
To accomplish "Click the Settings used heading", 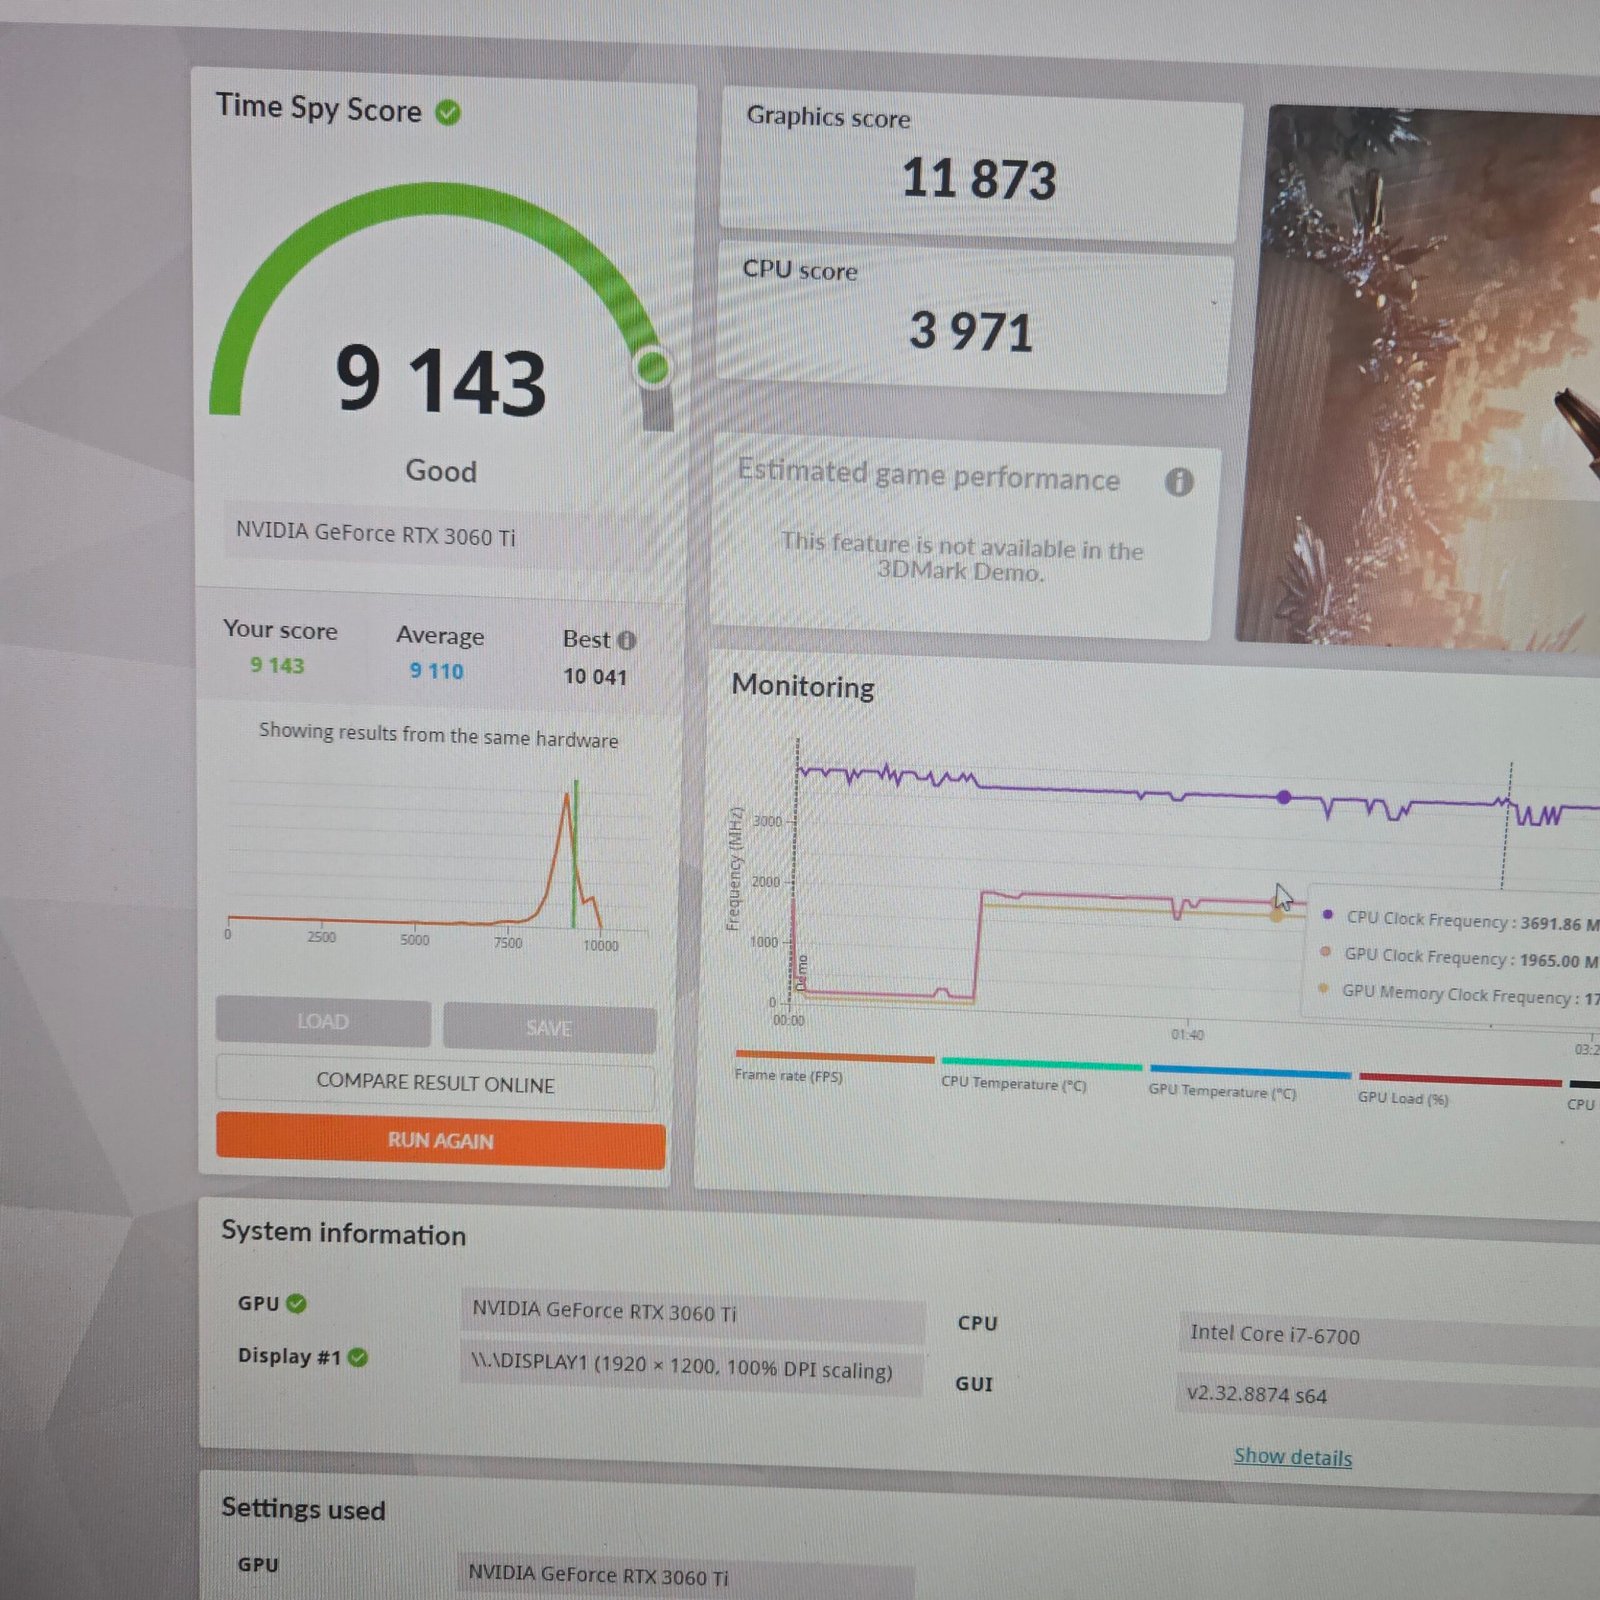I will tap(303, 1509).
